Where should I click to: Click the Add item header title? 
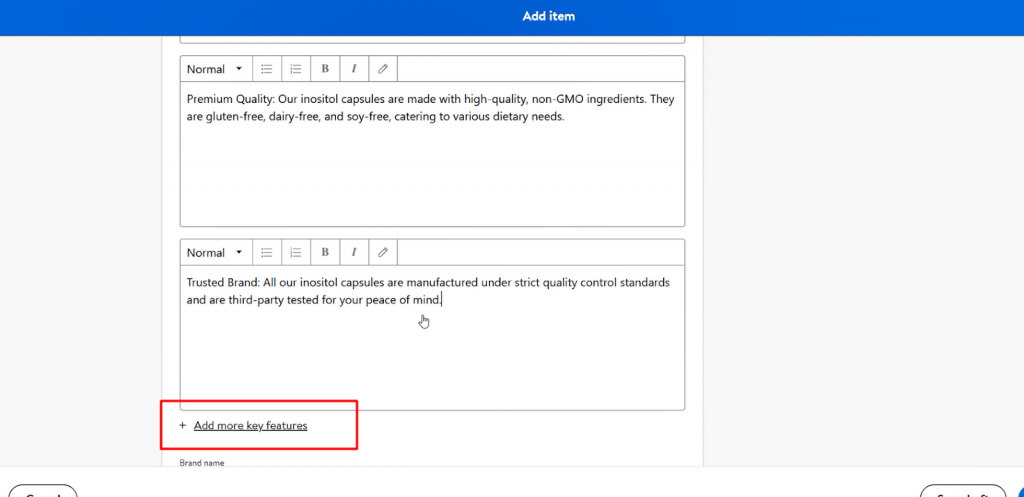[548, 16]
